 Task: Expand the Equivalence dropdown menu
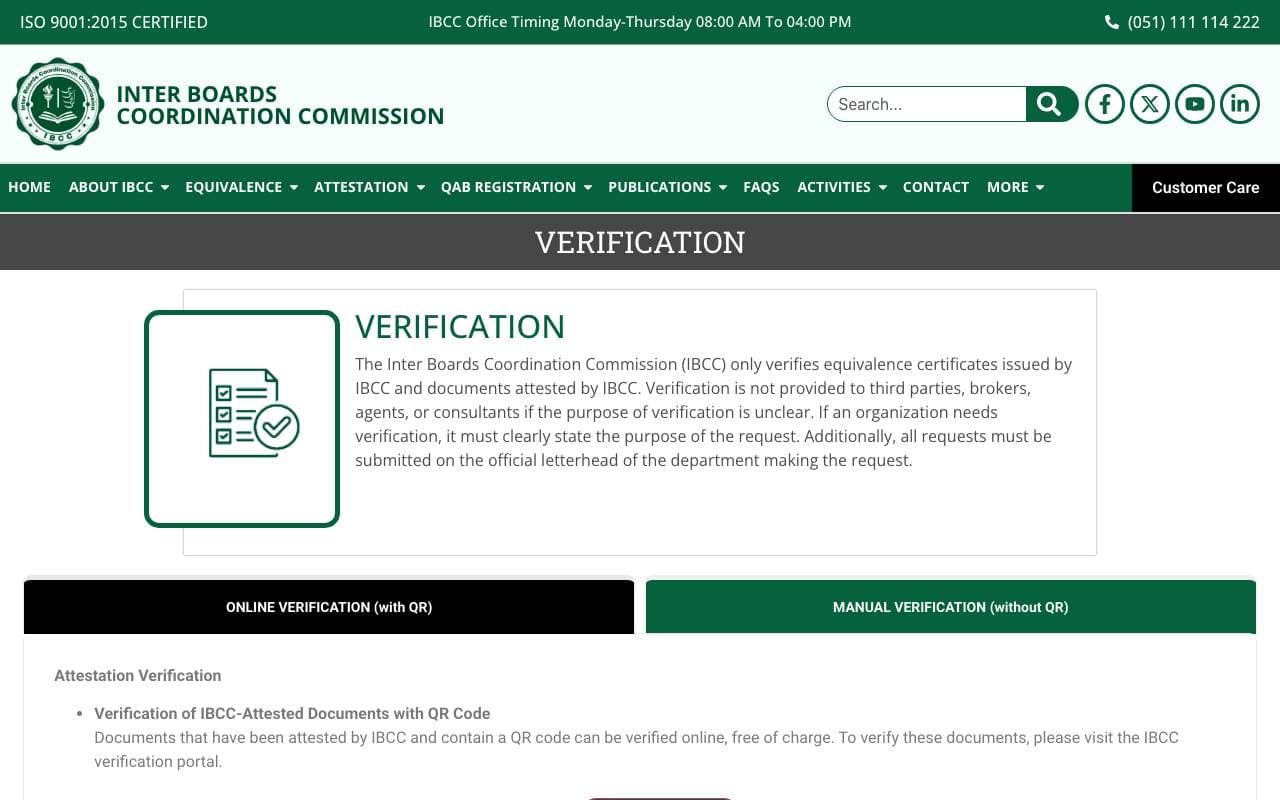tap(241, 187)
